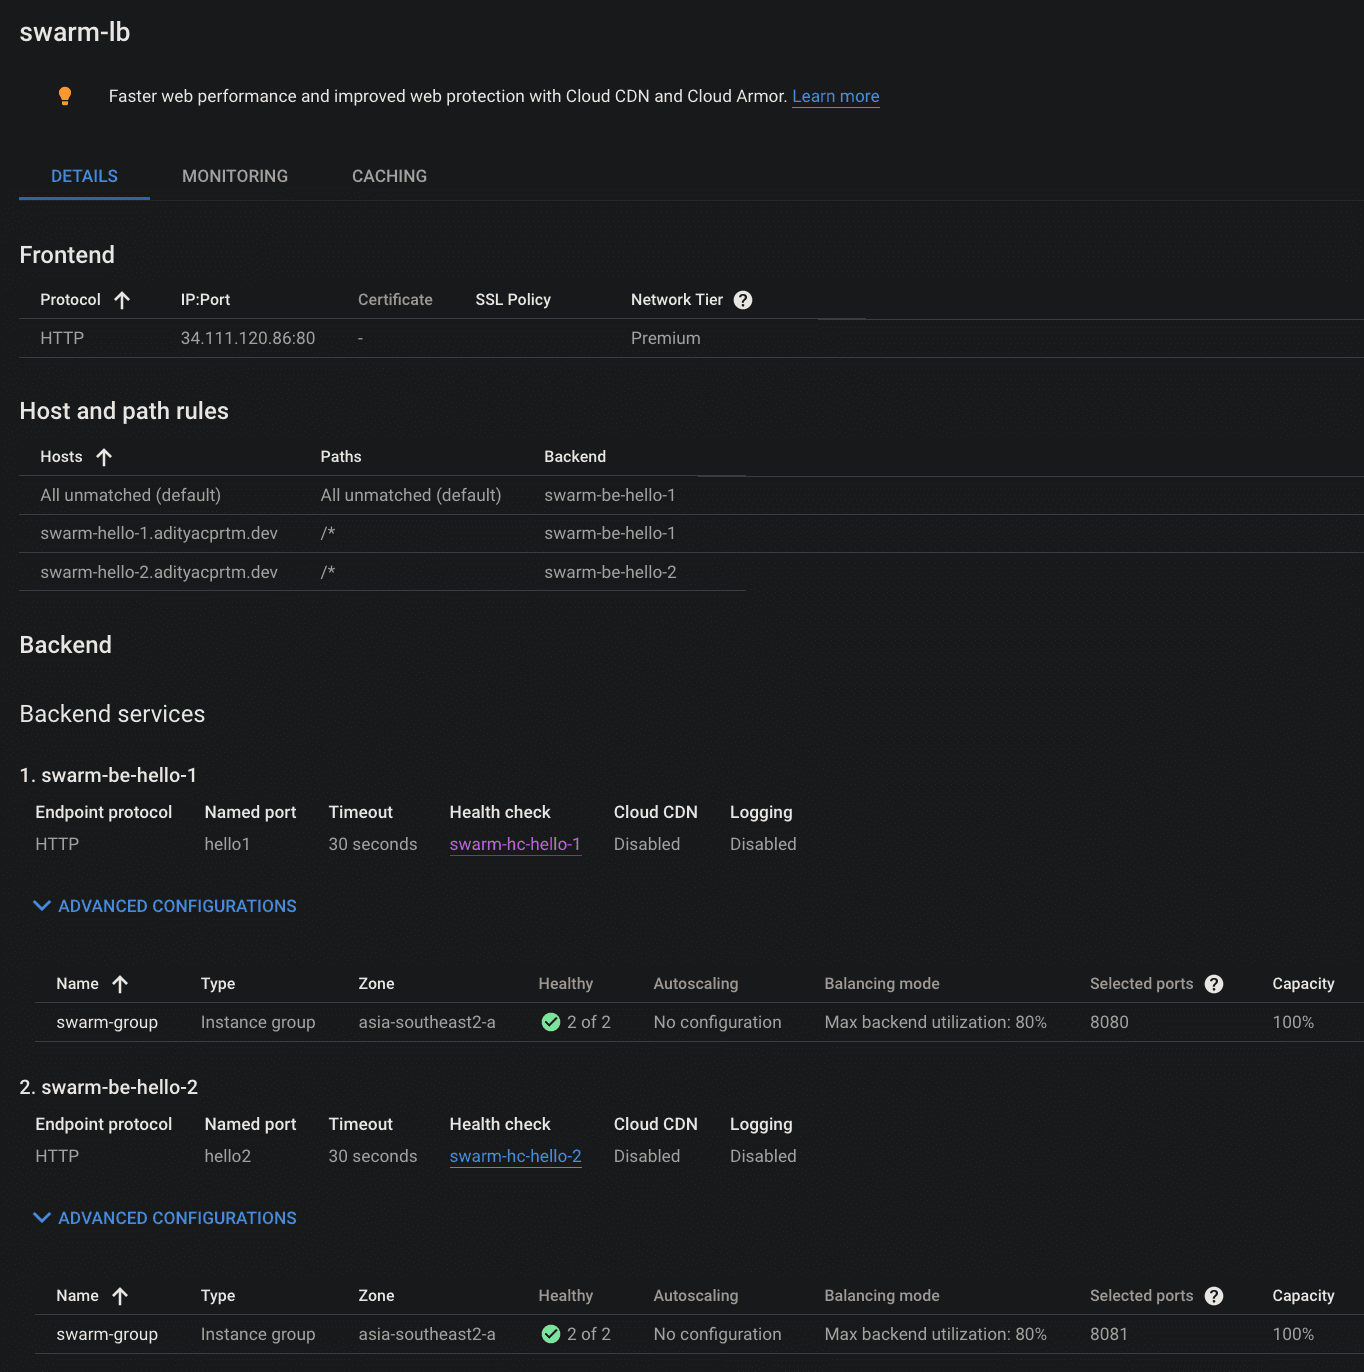This screenshot has height=1372, width=1364.
Task: Click Selected ports help icon for swarm-be-hello-1
Action: click(1213, 984)
